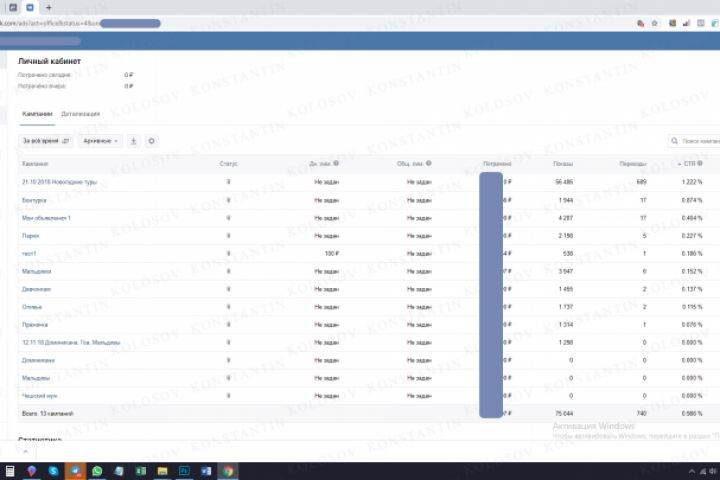Open campaign 'тест1'
The image size is (720, 480).
tap(29, 254)
